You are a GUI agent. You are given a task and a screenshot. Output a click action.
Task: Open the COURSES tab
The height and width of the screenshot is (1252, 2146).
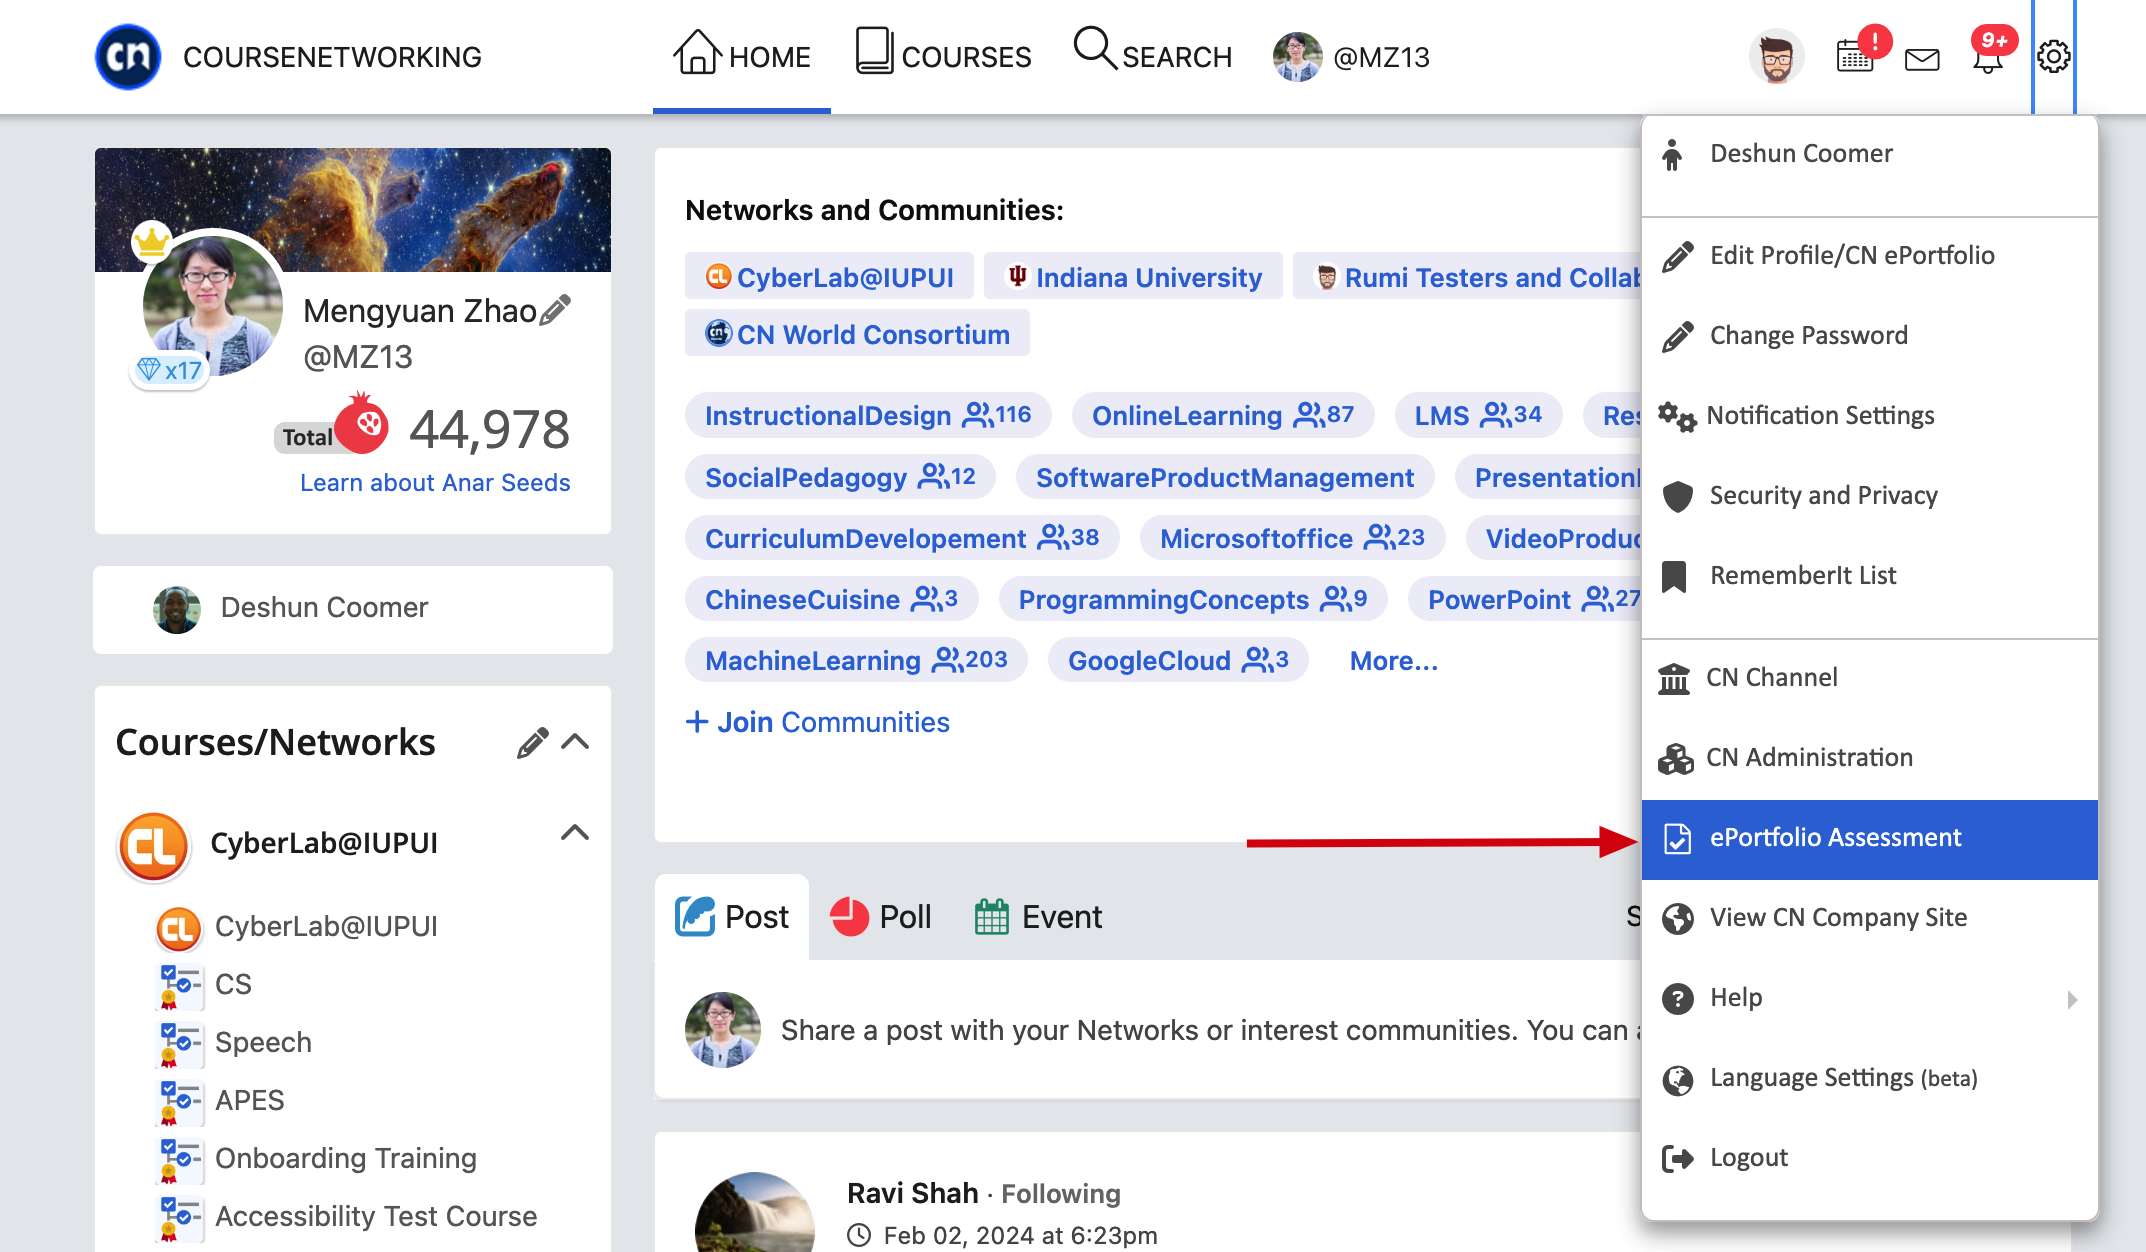(x=943, y=56)
